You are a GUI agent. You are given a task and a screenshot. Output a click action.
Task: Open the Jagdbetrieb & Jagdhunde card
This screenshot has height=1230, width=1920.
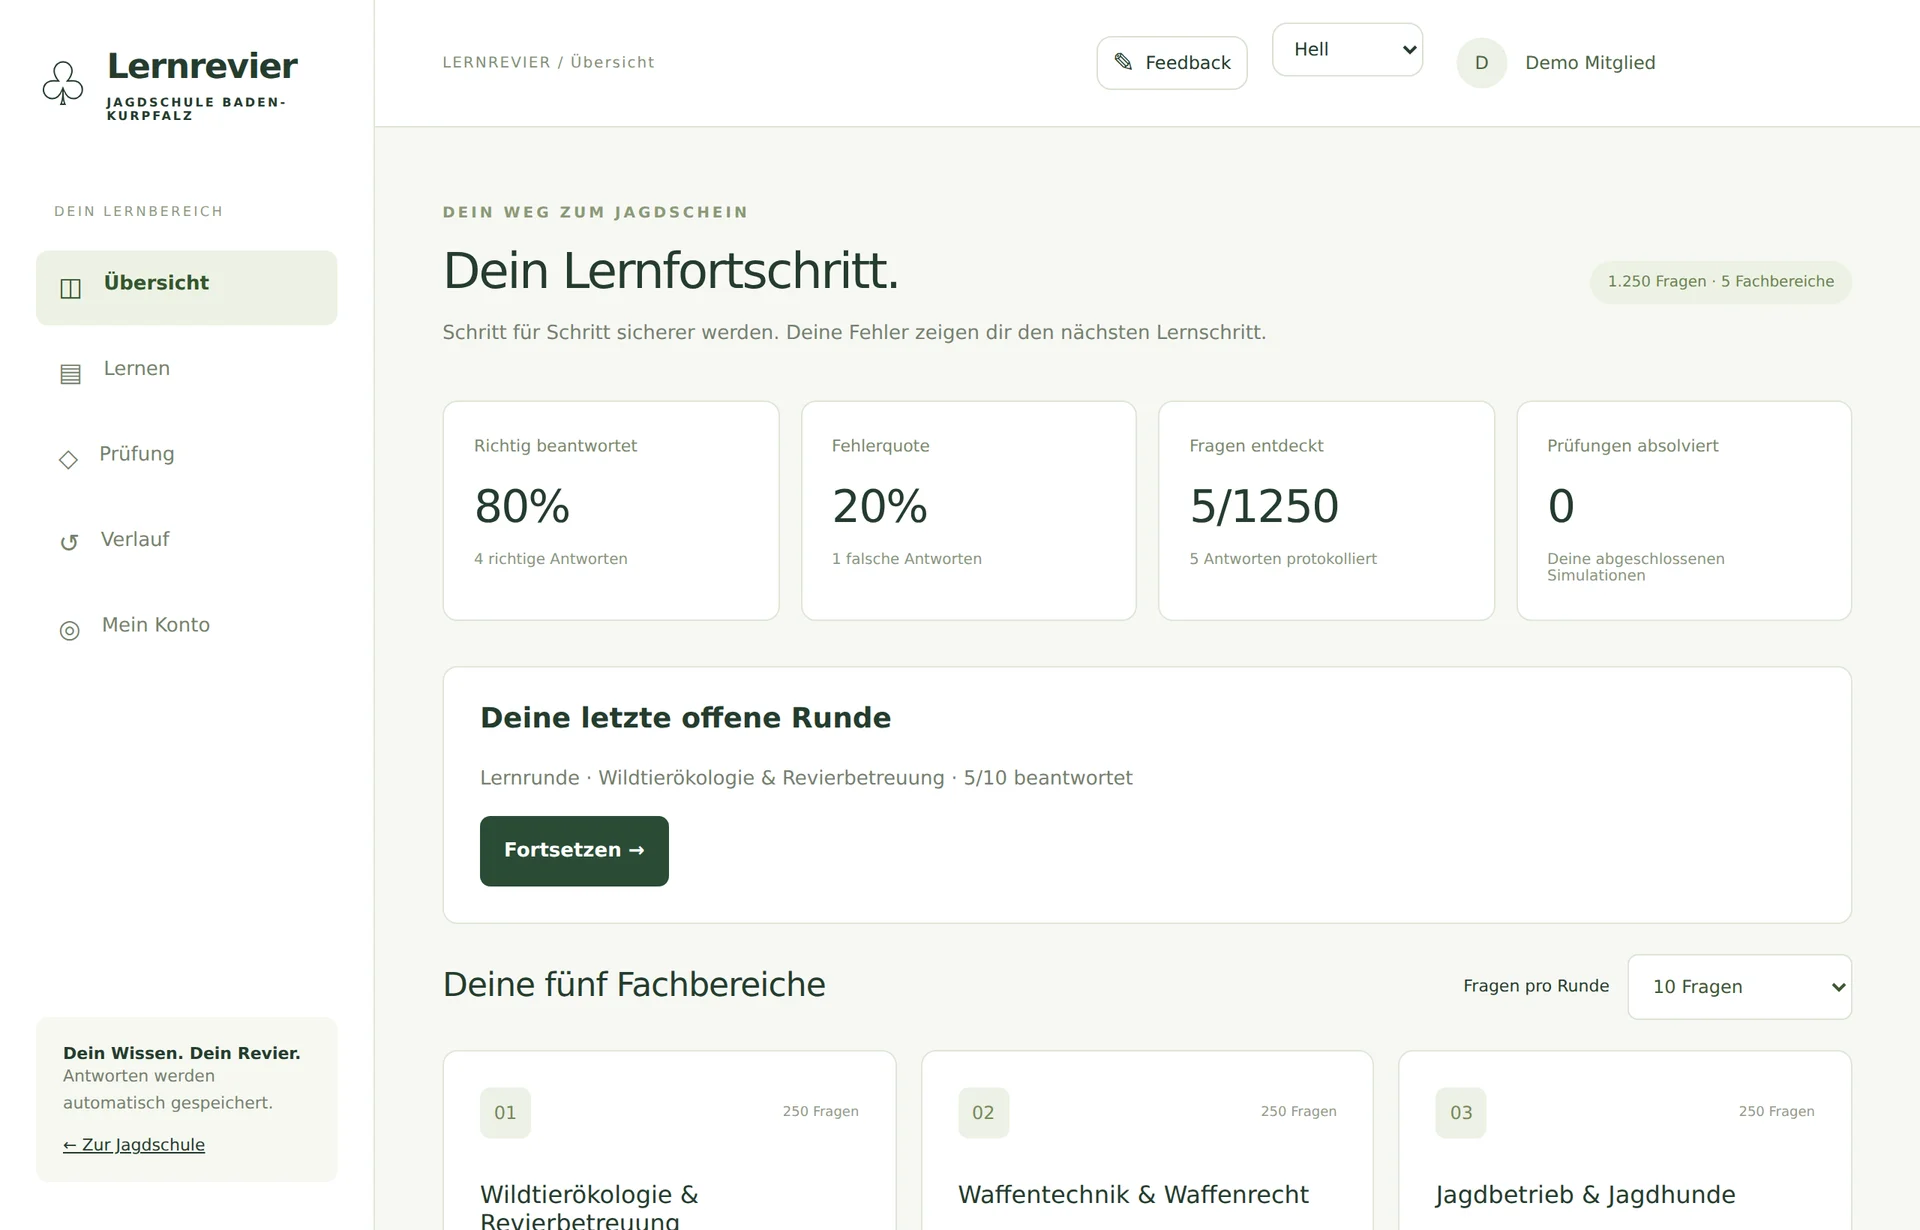(x=1625, y=1140)
